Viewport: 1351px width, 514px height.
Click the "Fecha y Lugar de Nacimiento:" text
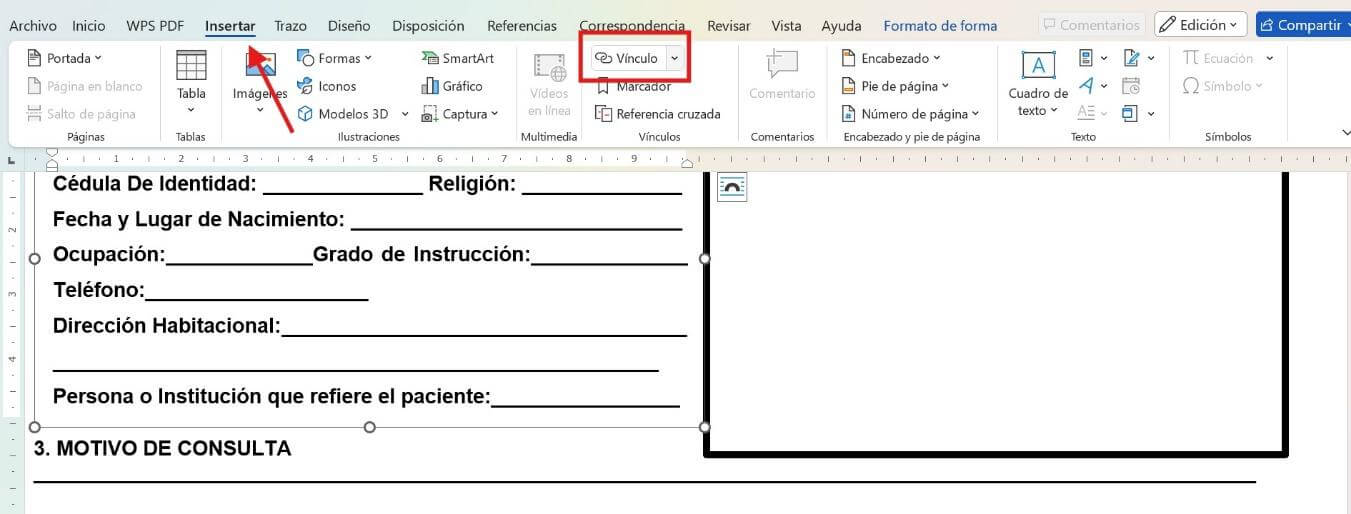point(199,220)
